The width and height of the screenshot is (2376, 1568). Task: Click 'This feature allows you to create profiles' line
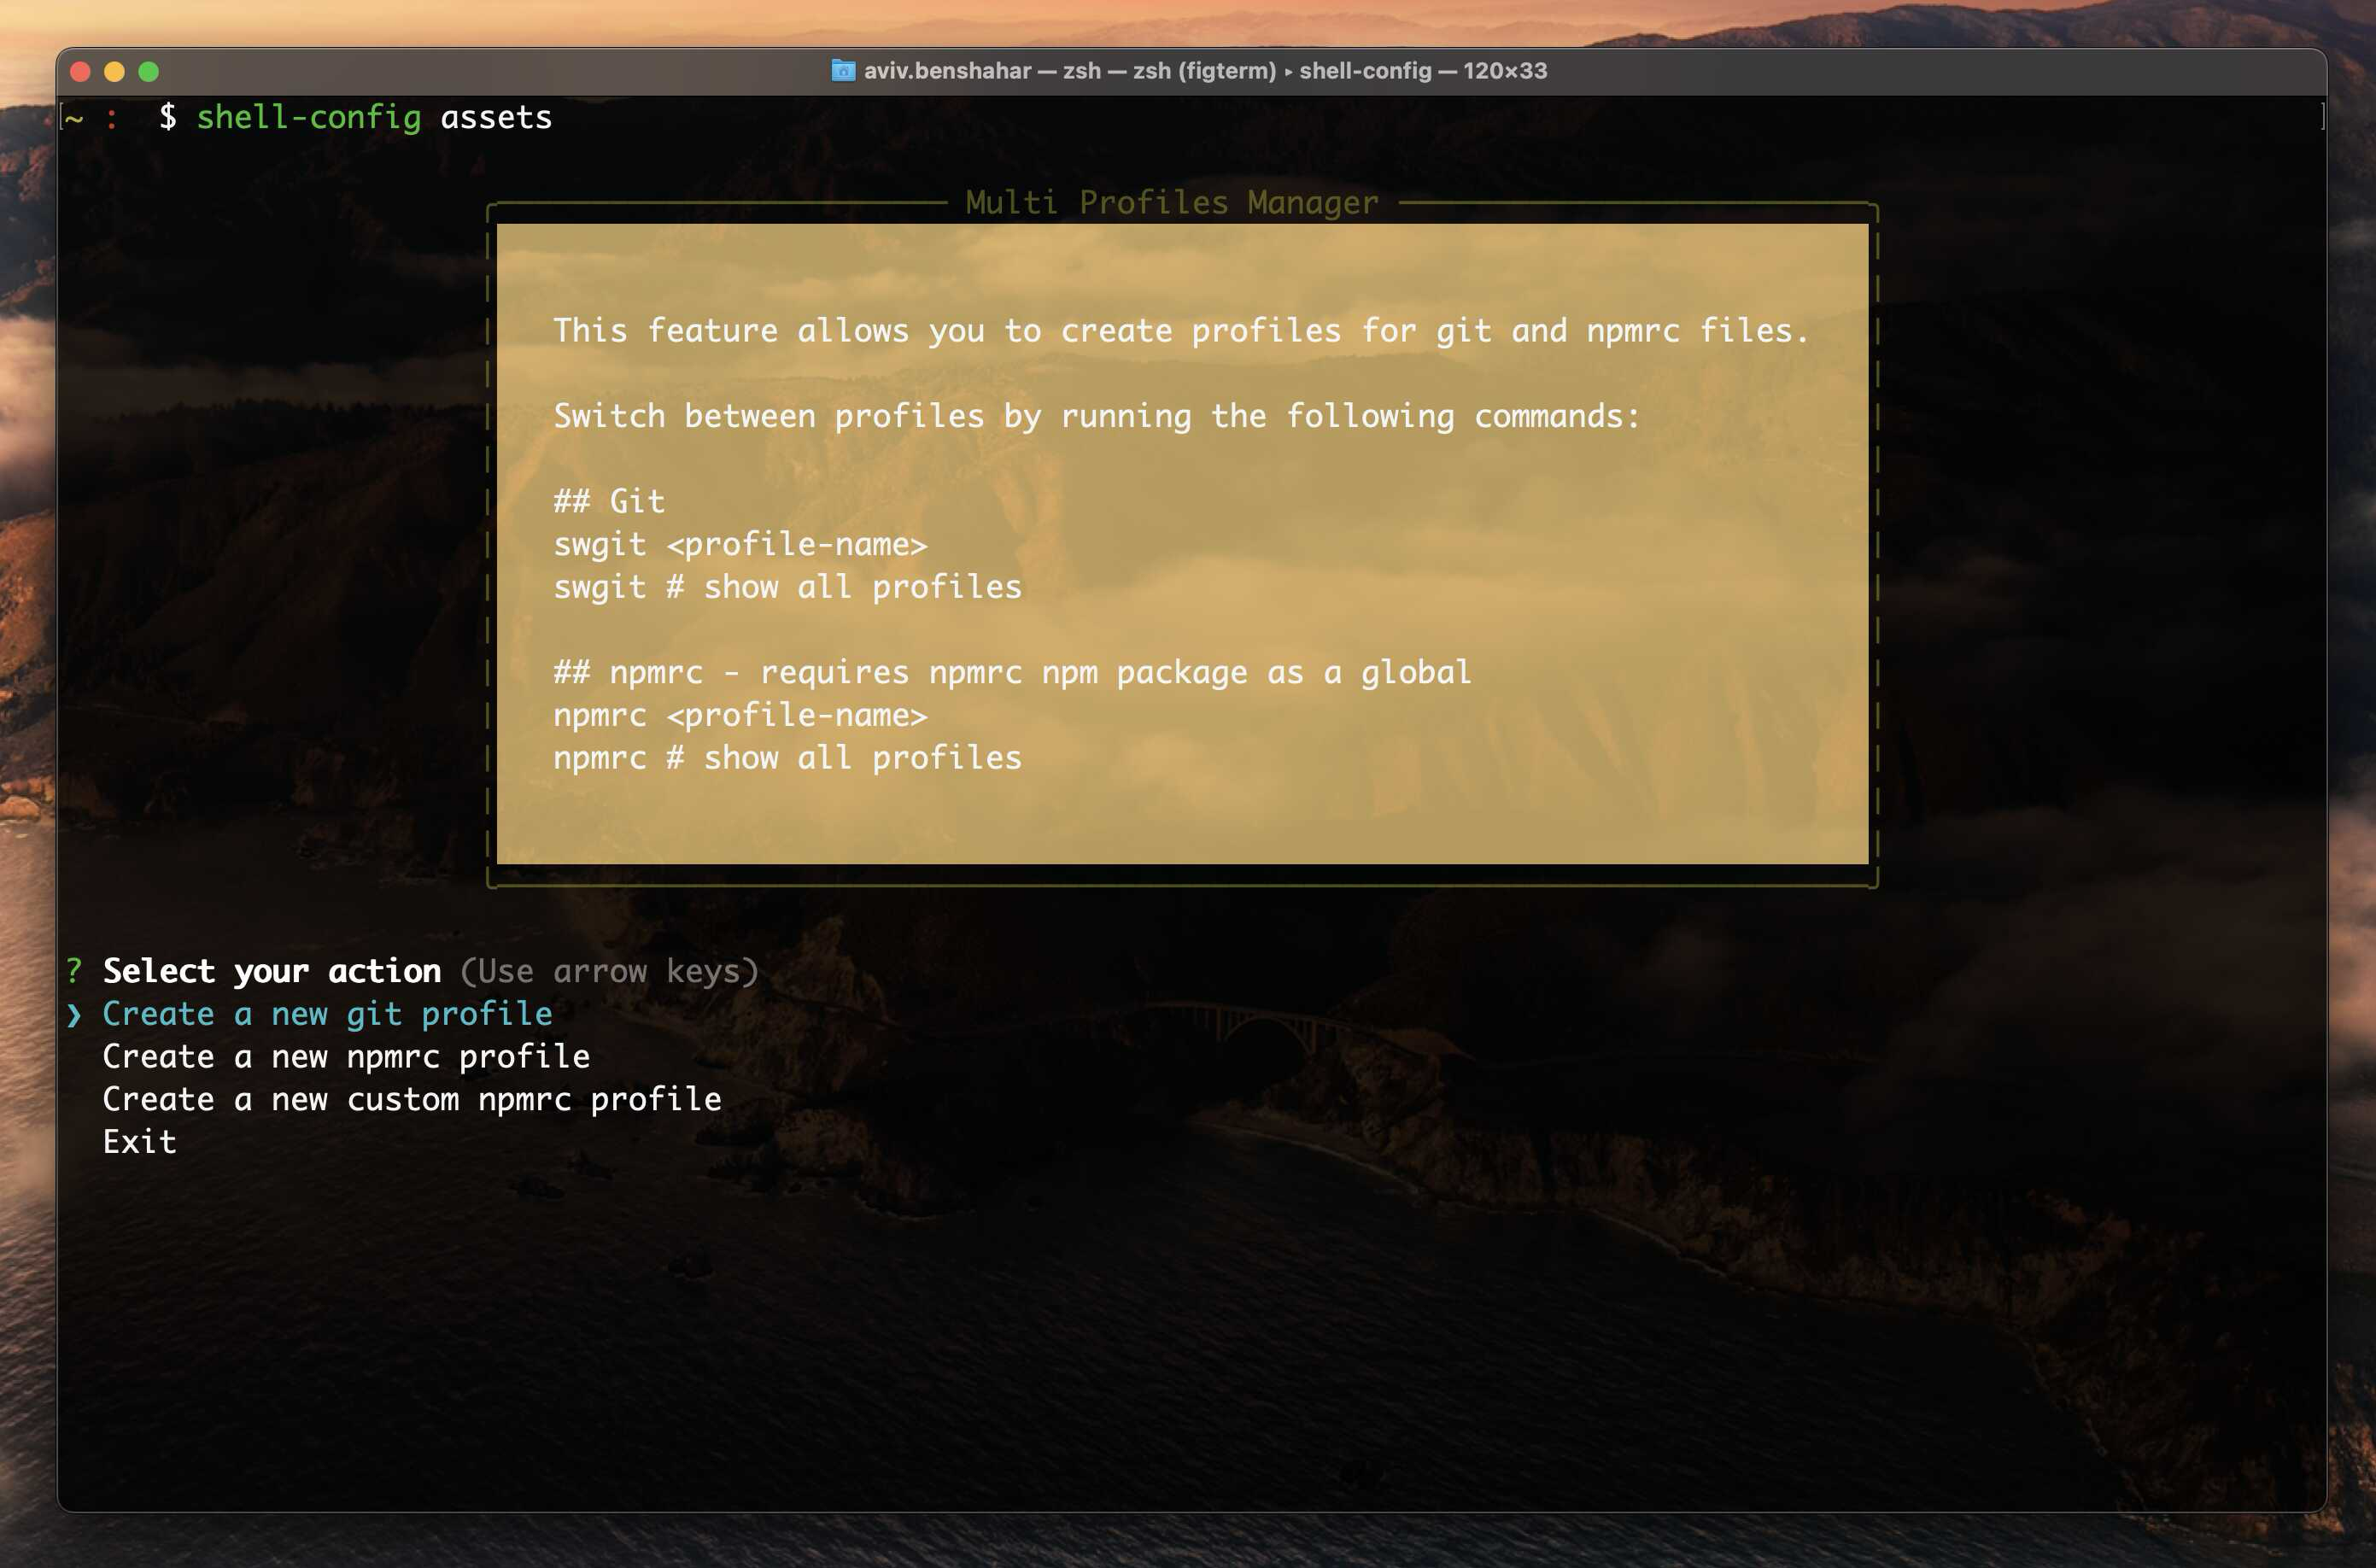click(1182, 331)
